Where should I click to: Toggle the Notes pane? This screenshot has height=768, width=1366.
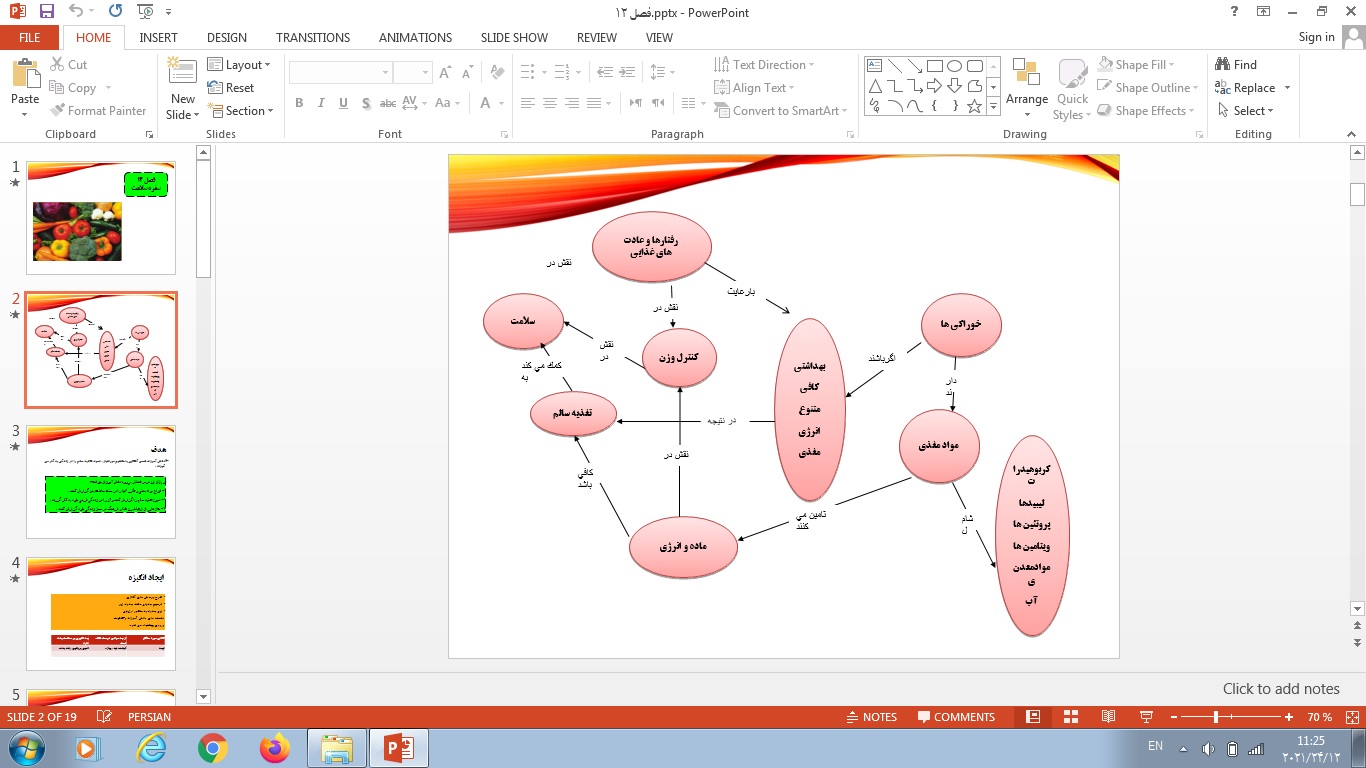pyautogui.click(x=870, y=717)
